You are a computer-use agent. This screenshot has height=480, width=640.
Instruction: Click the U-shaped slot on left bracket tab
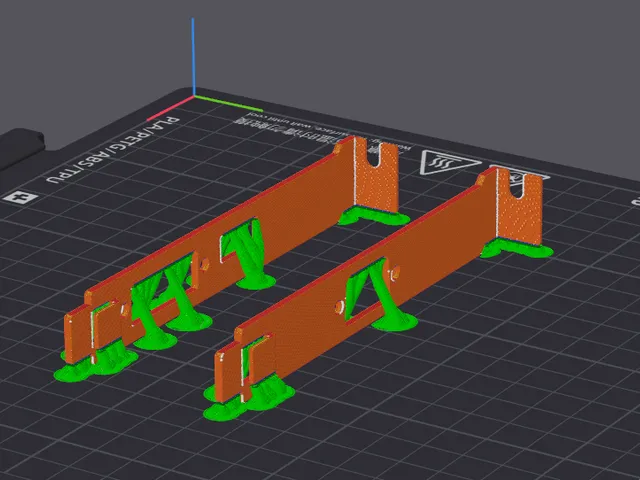(375, 154)
